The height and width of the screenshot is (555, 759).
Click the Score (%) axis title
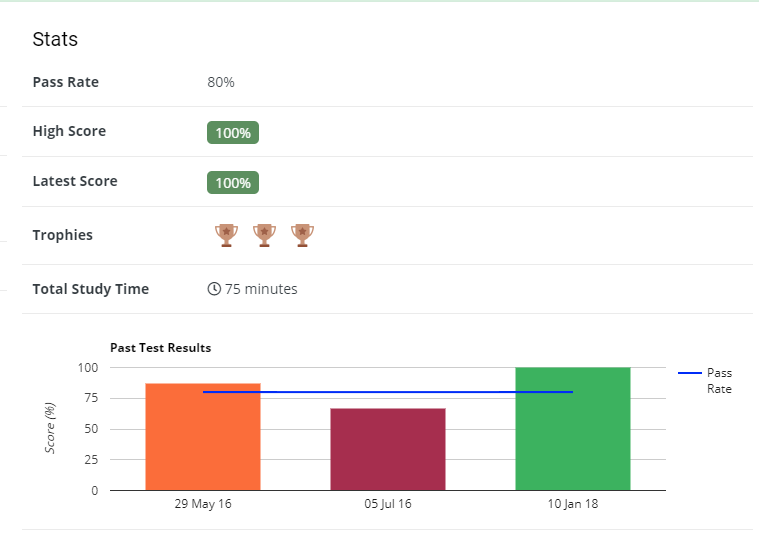(51, 428)
